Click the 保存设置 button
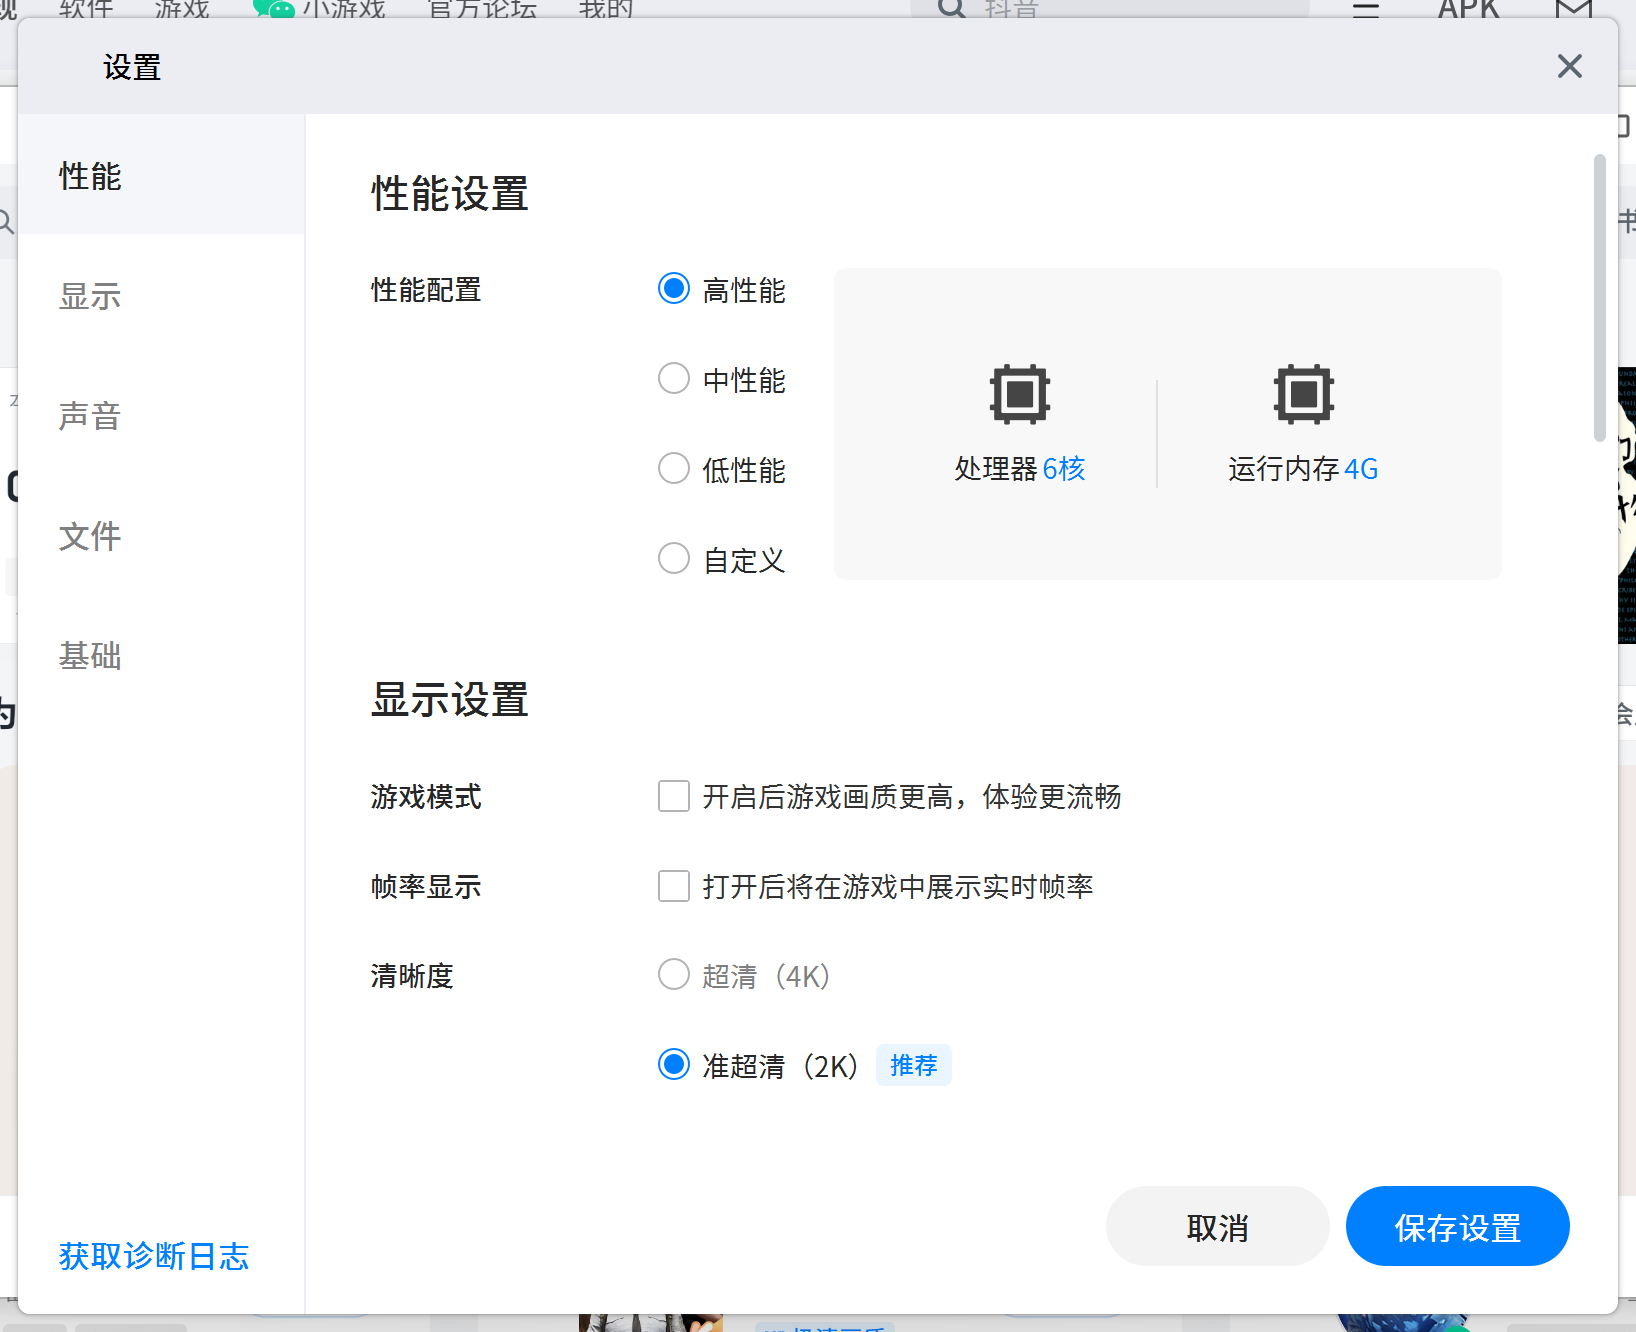 coord(1457,1227)
